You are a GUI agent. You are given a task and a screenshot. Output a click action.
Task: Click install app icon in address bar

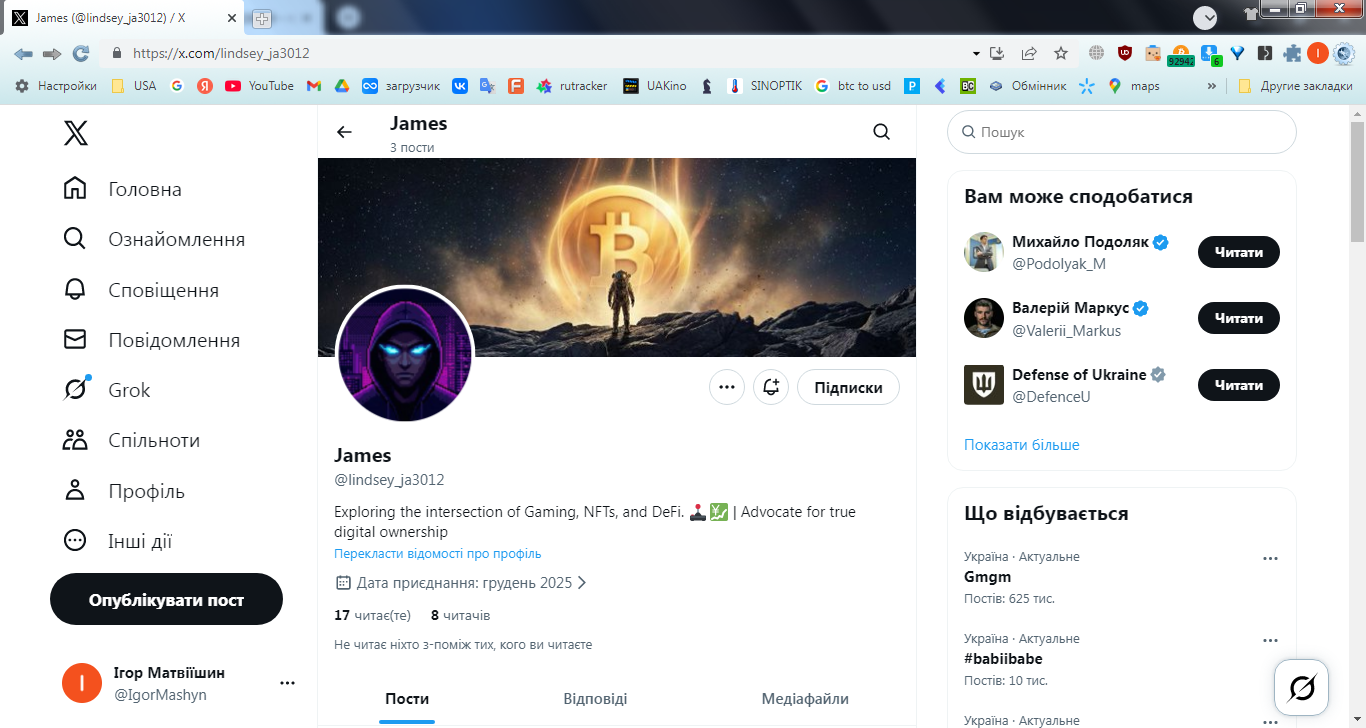point(997,53)
